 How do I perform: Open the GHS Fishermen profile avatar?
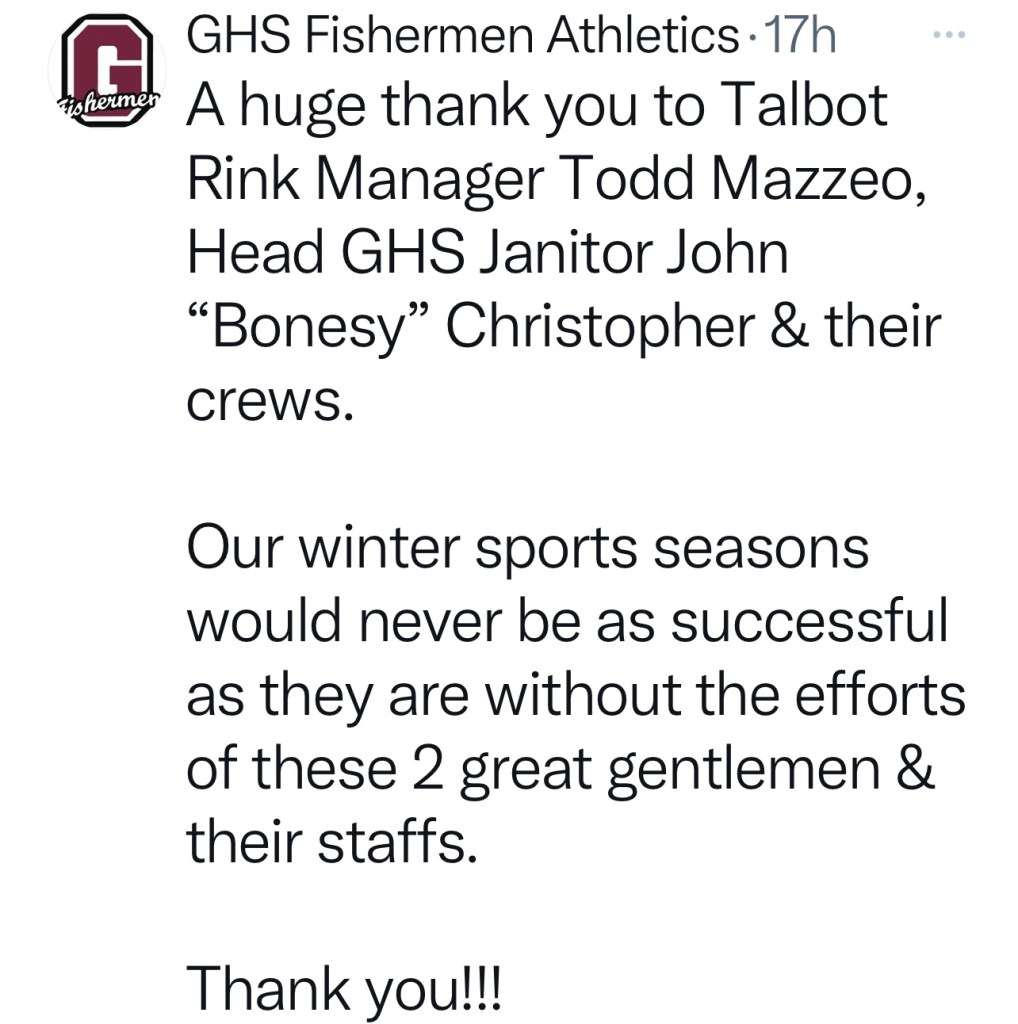tap(108, 75)
